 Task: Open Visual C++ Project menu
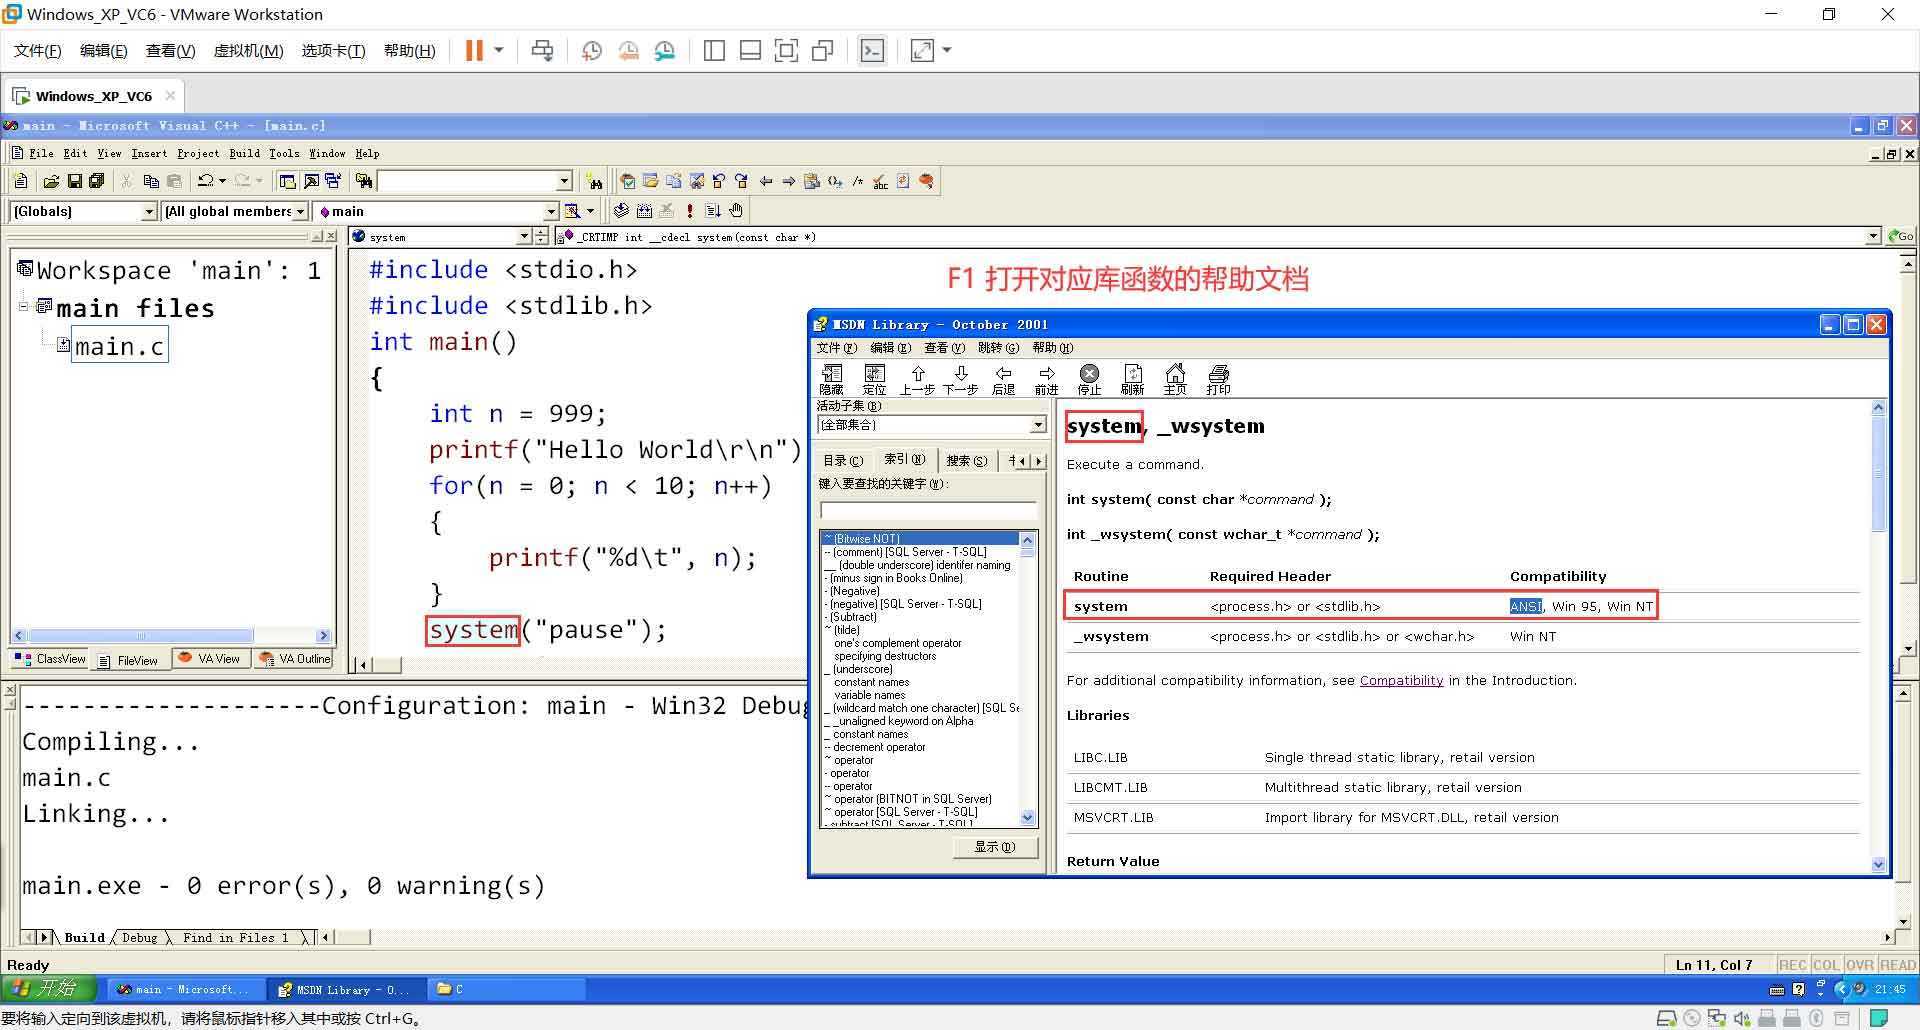[198, 154]
